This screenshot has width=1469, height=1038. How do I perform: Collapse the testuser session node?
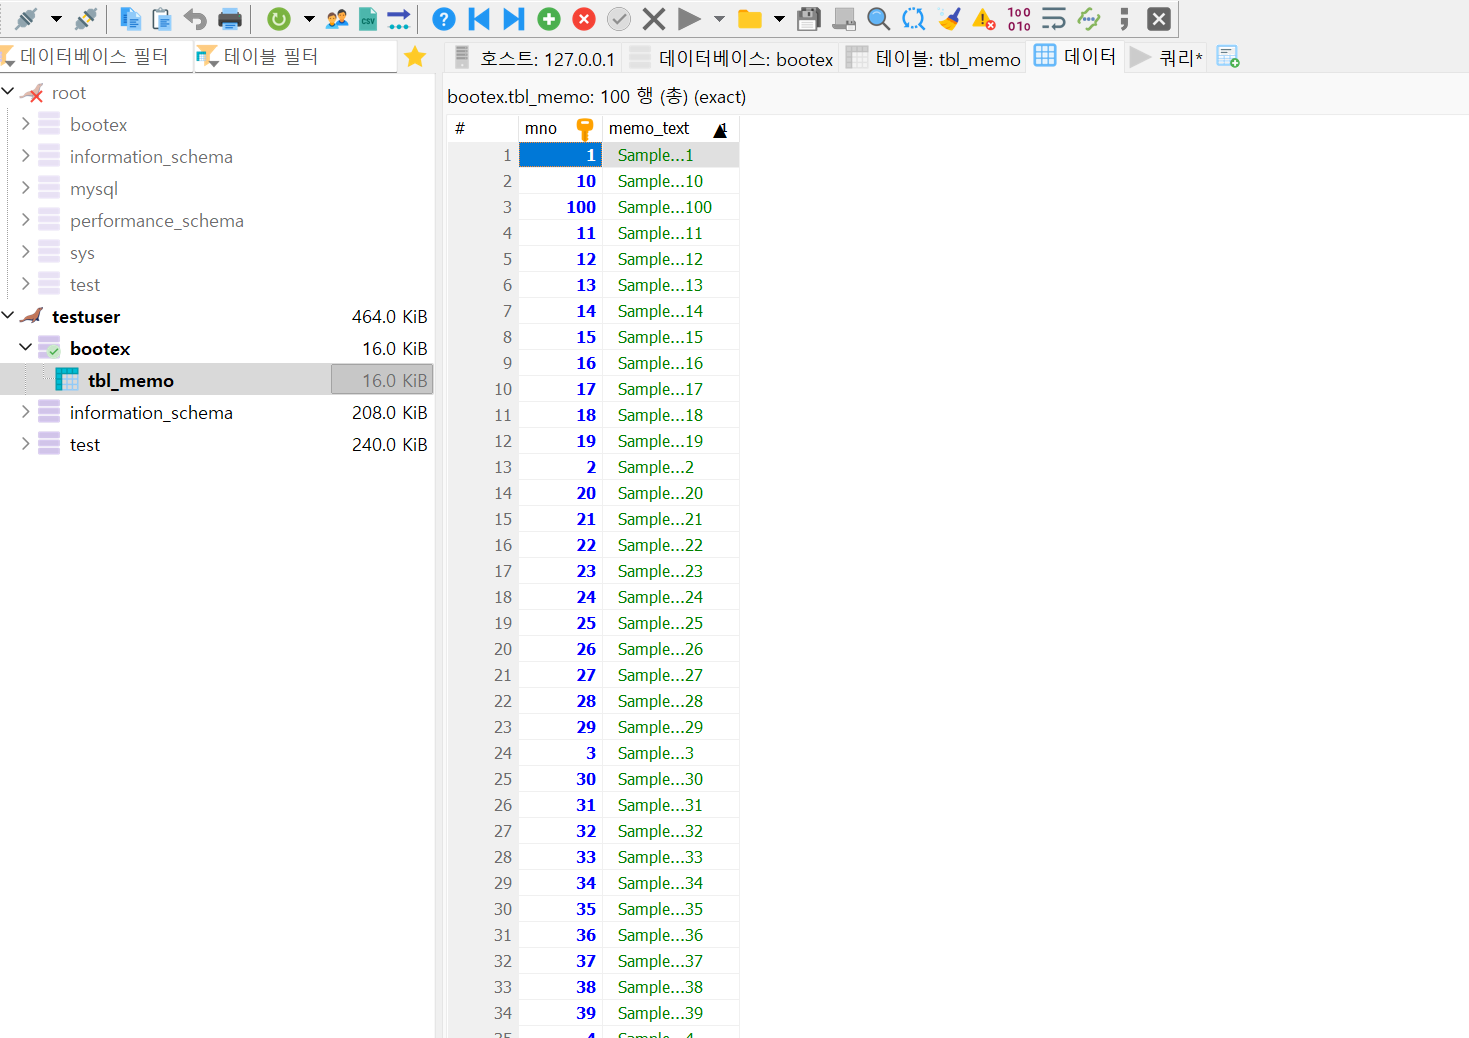8,315
